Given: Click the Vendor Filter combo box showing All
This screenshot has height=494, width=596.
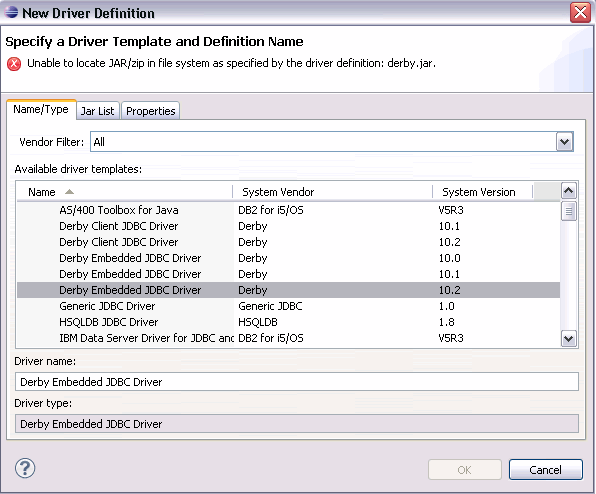Looking at the screenshot, I should tap(331, 142).
